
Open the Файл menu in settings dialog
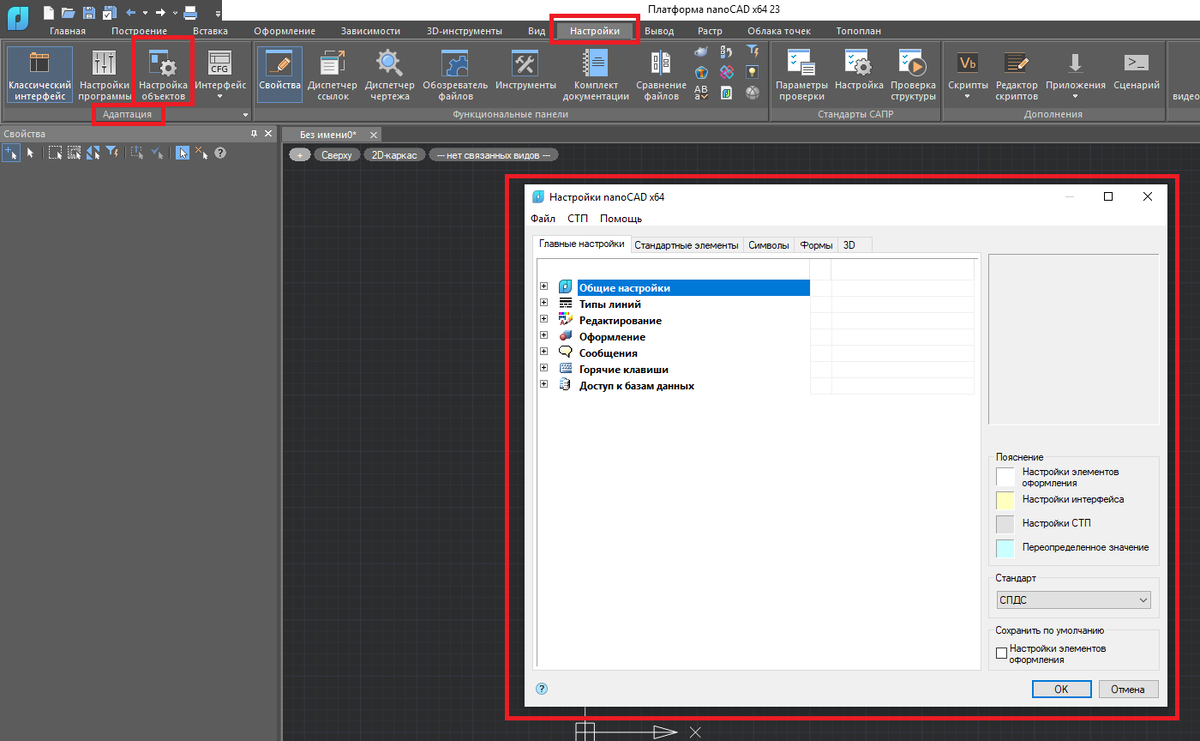pos(543,218)
